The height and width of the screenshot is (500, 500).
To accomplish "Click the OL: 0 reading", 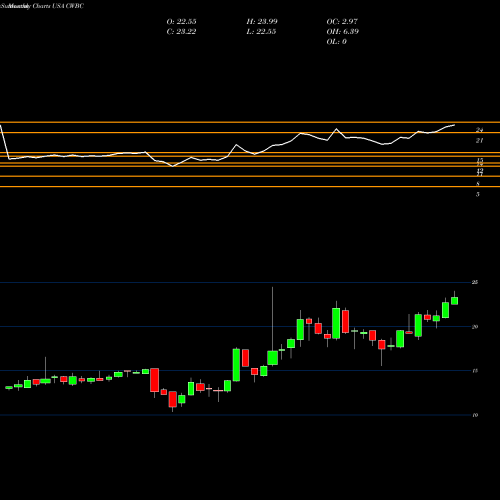I will click(x=337, y=42).
